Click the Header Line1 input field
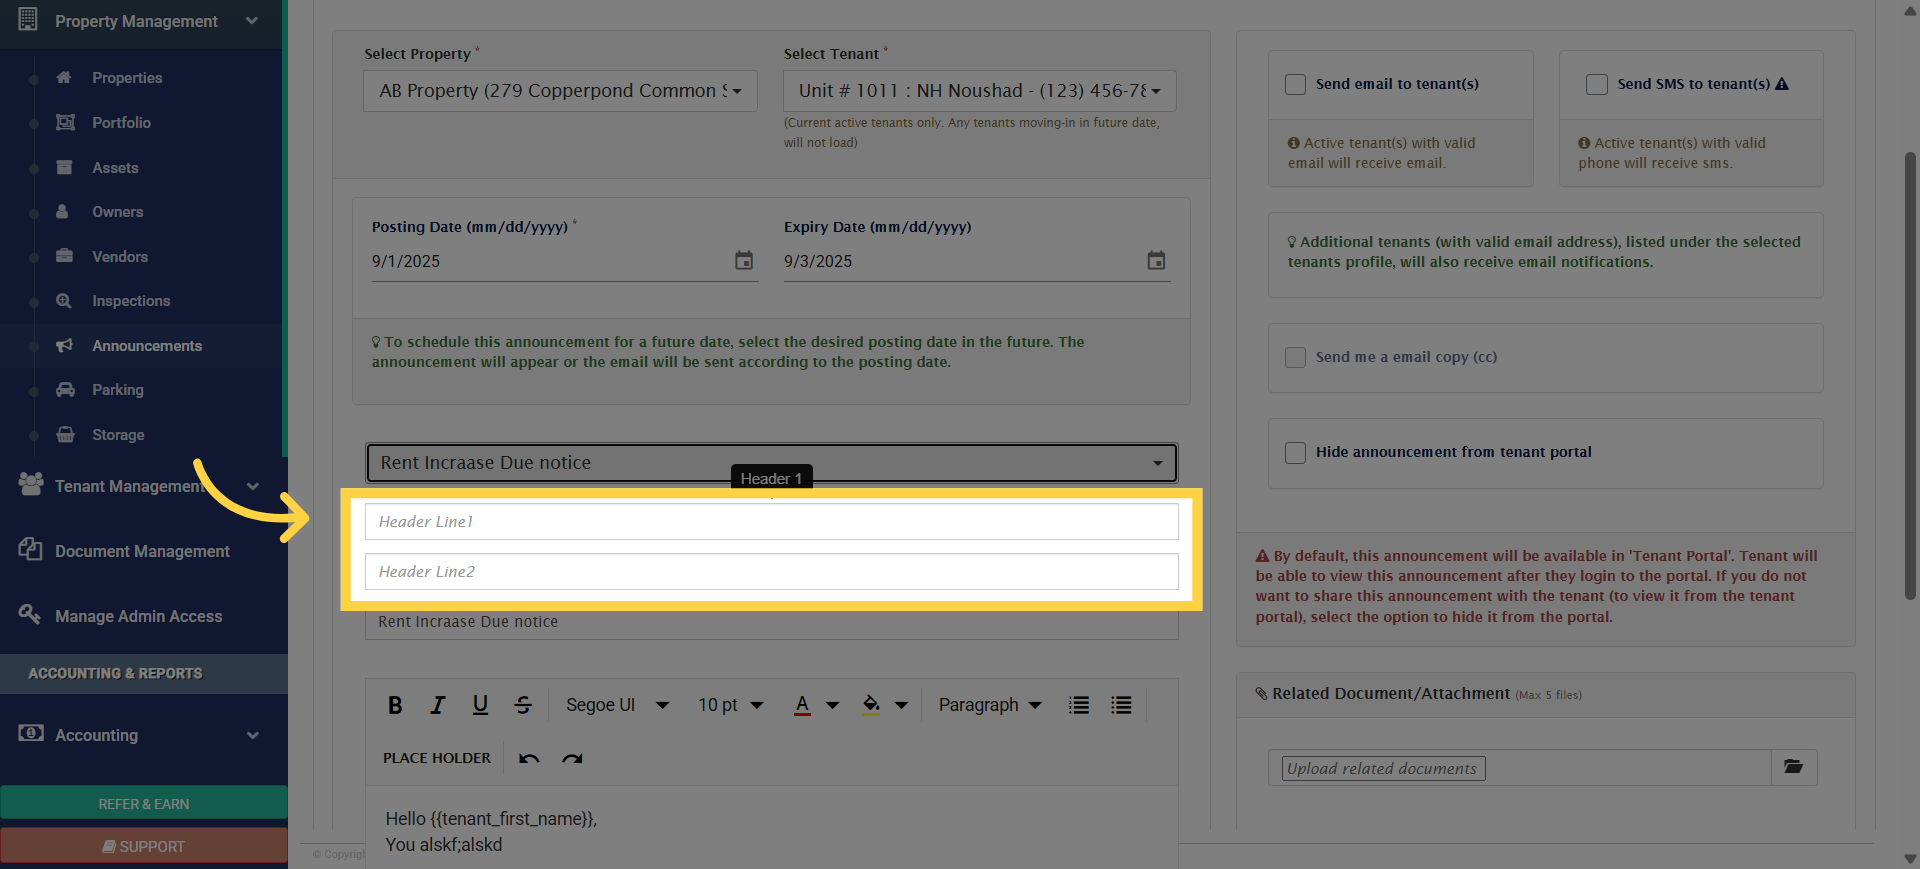The height and width of the screenshot is (869, 1920). pos(771,522)
